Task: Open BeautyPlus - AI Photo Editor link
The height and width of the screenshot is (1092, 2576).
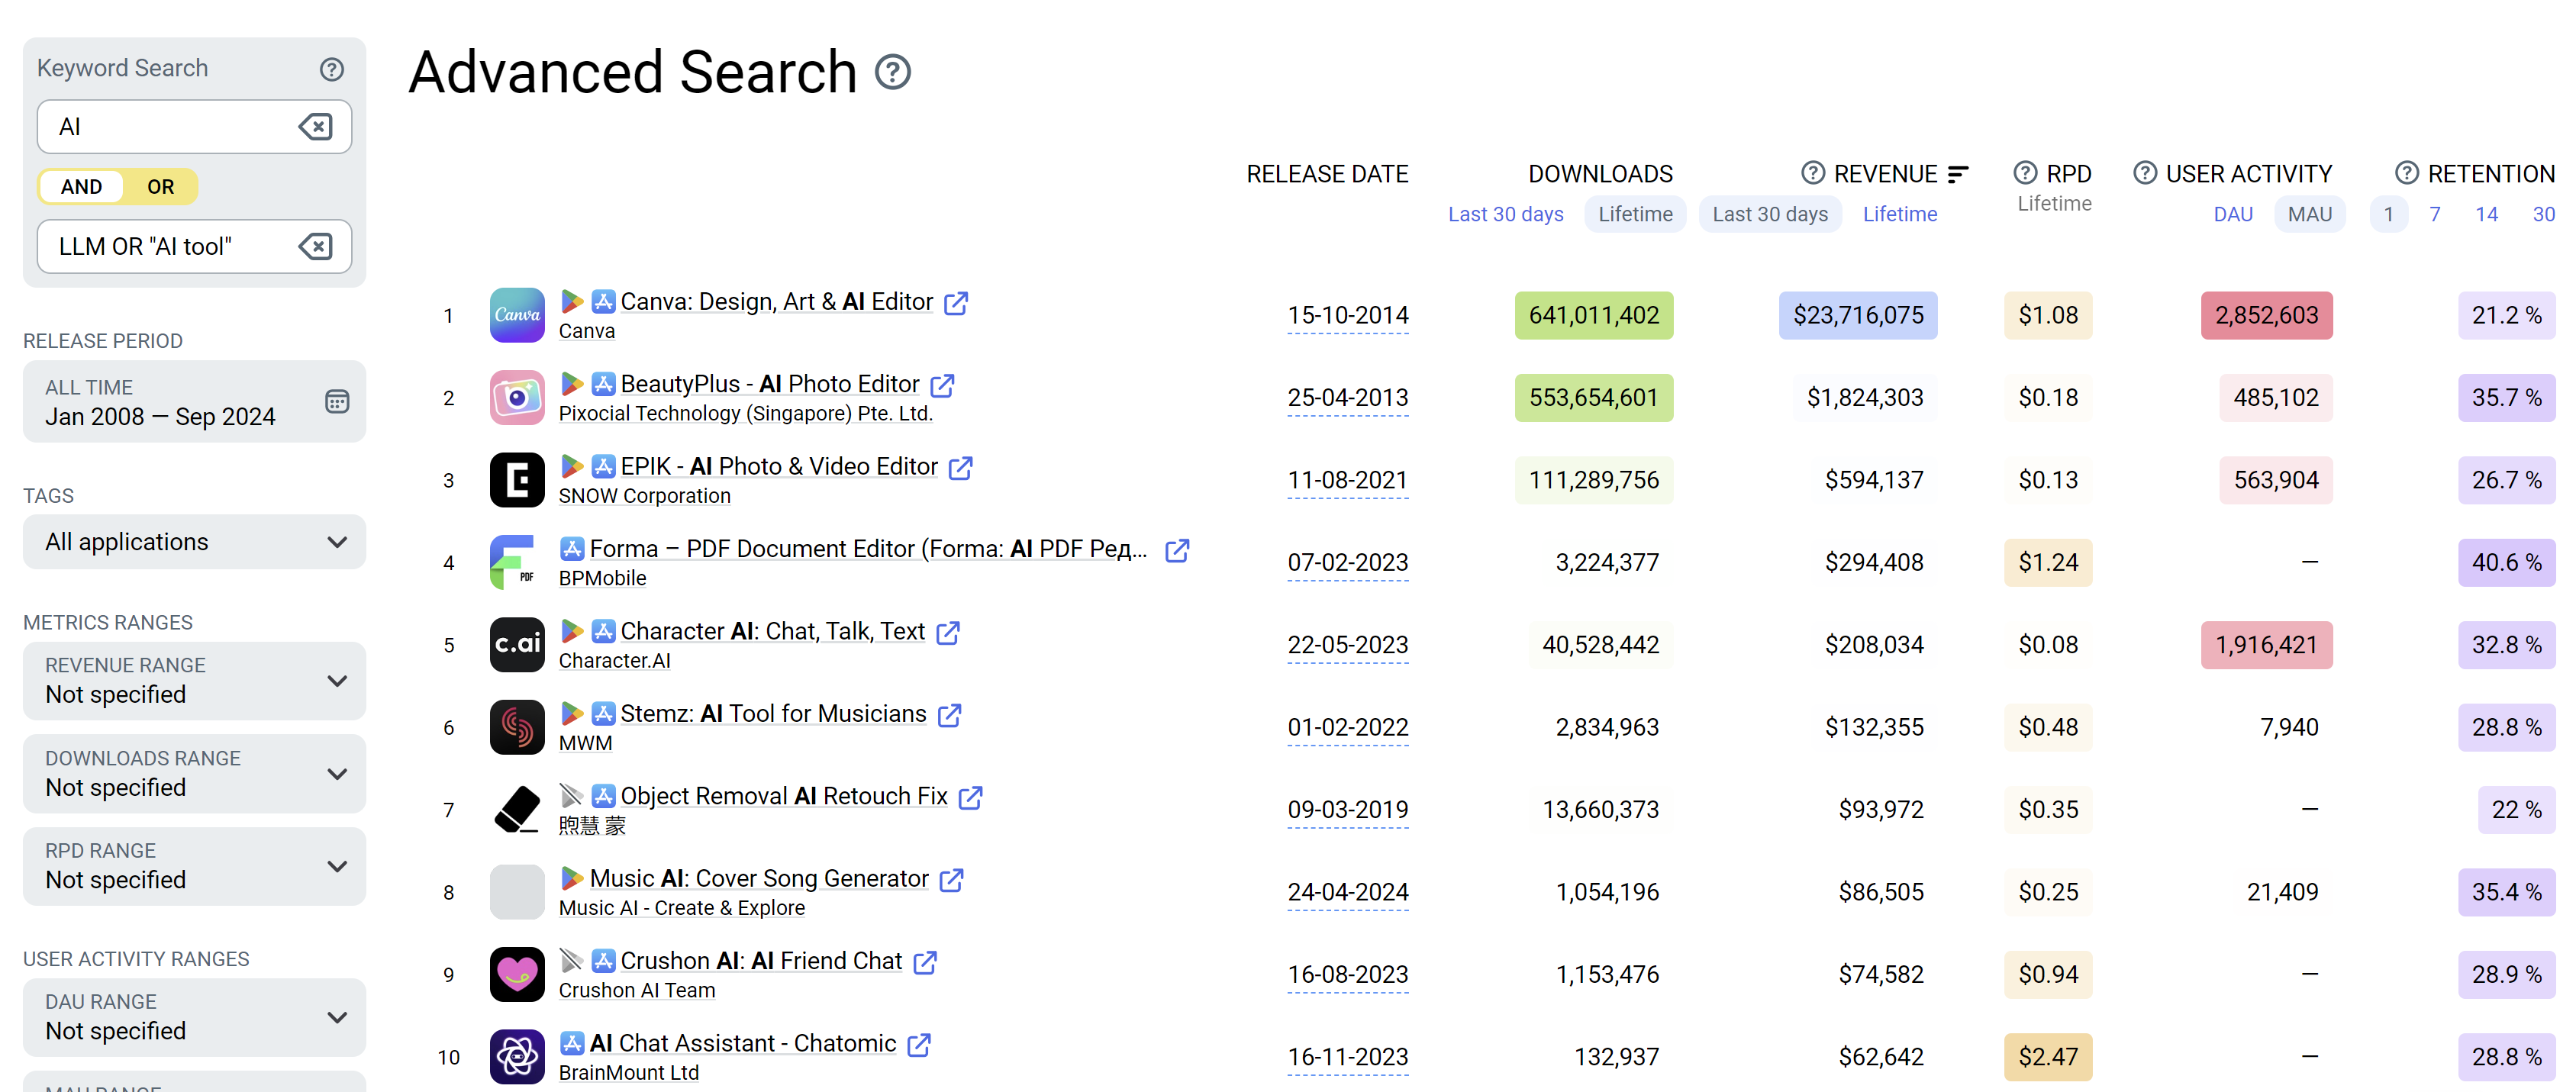Action: click(769, 384)
